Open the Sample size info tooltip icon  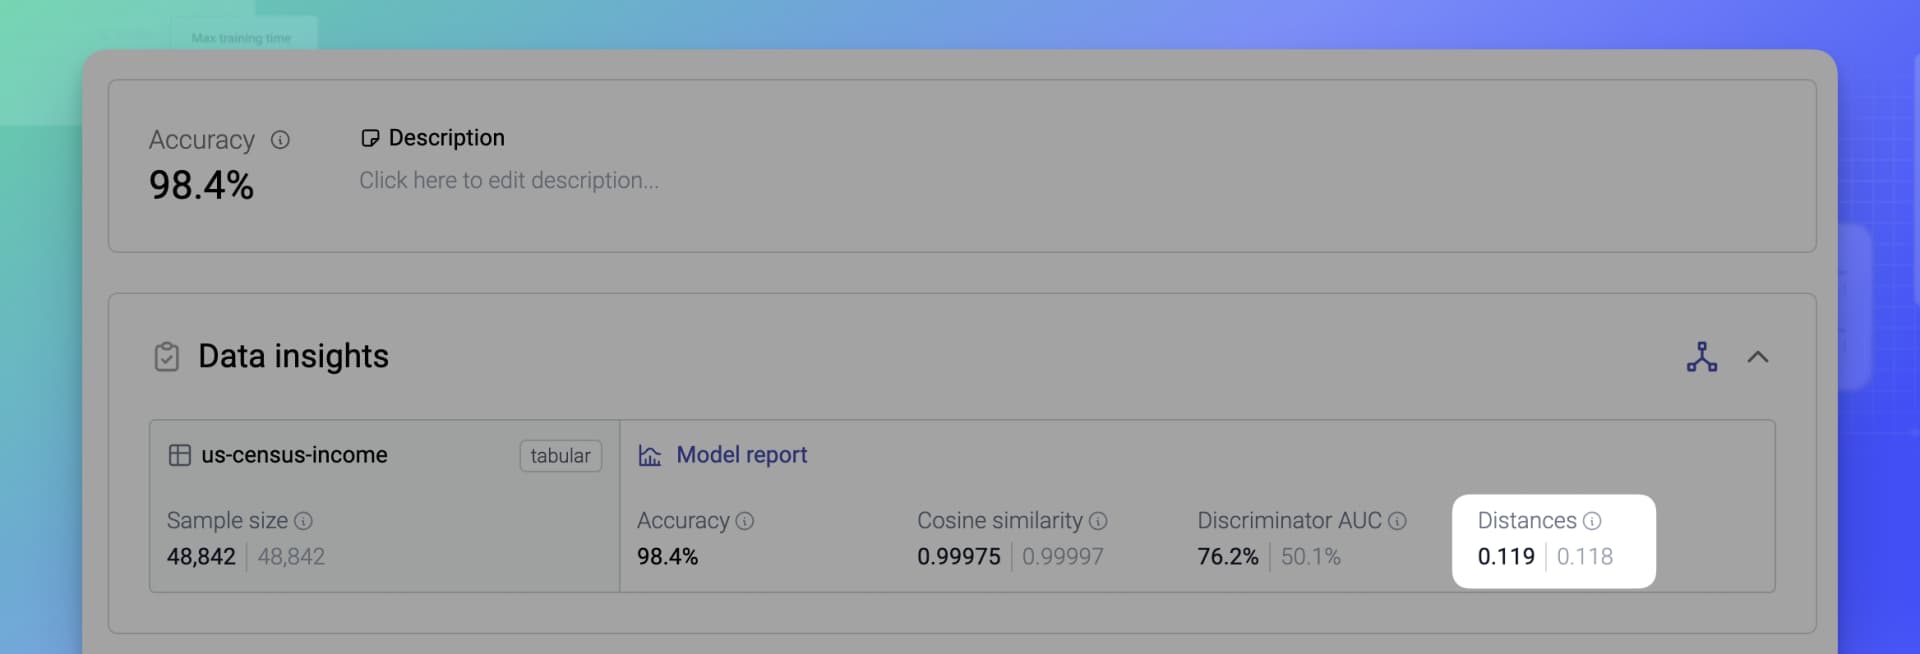(x=303, y=521)
